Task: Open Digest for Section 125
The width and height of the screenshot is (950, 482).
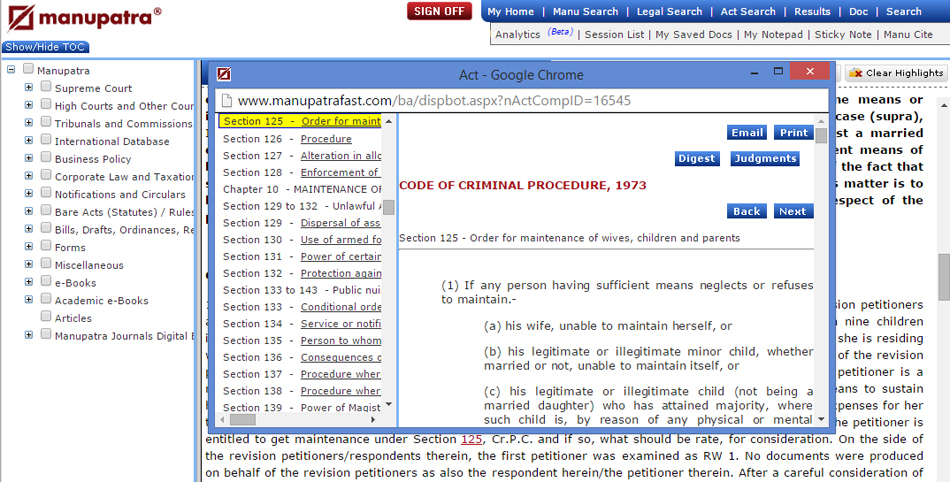Action: pyautogui.click(x=697, y=159)
